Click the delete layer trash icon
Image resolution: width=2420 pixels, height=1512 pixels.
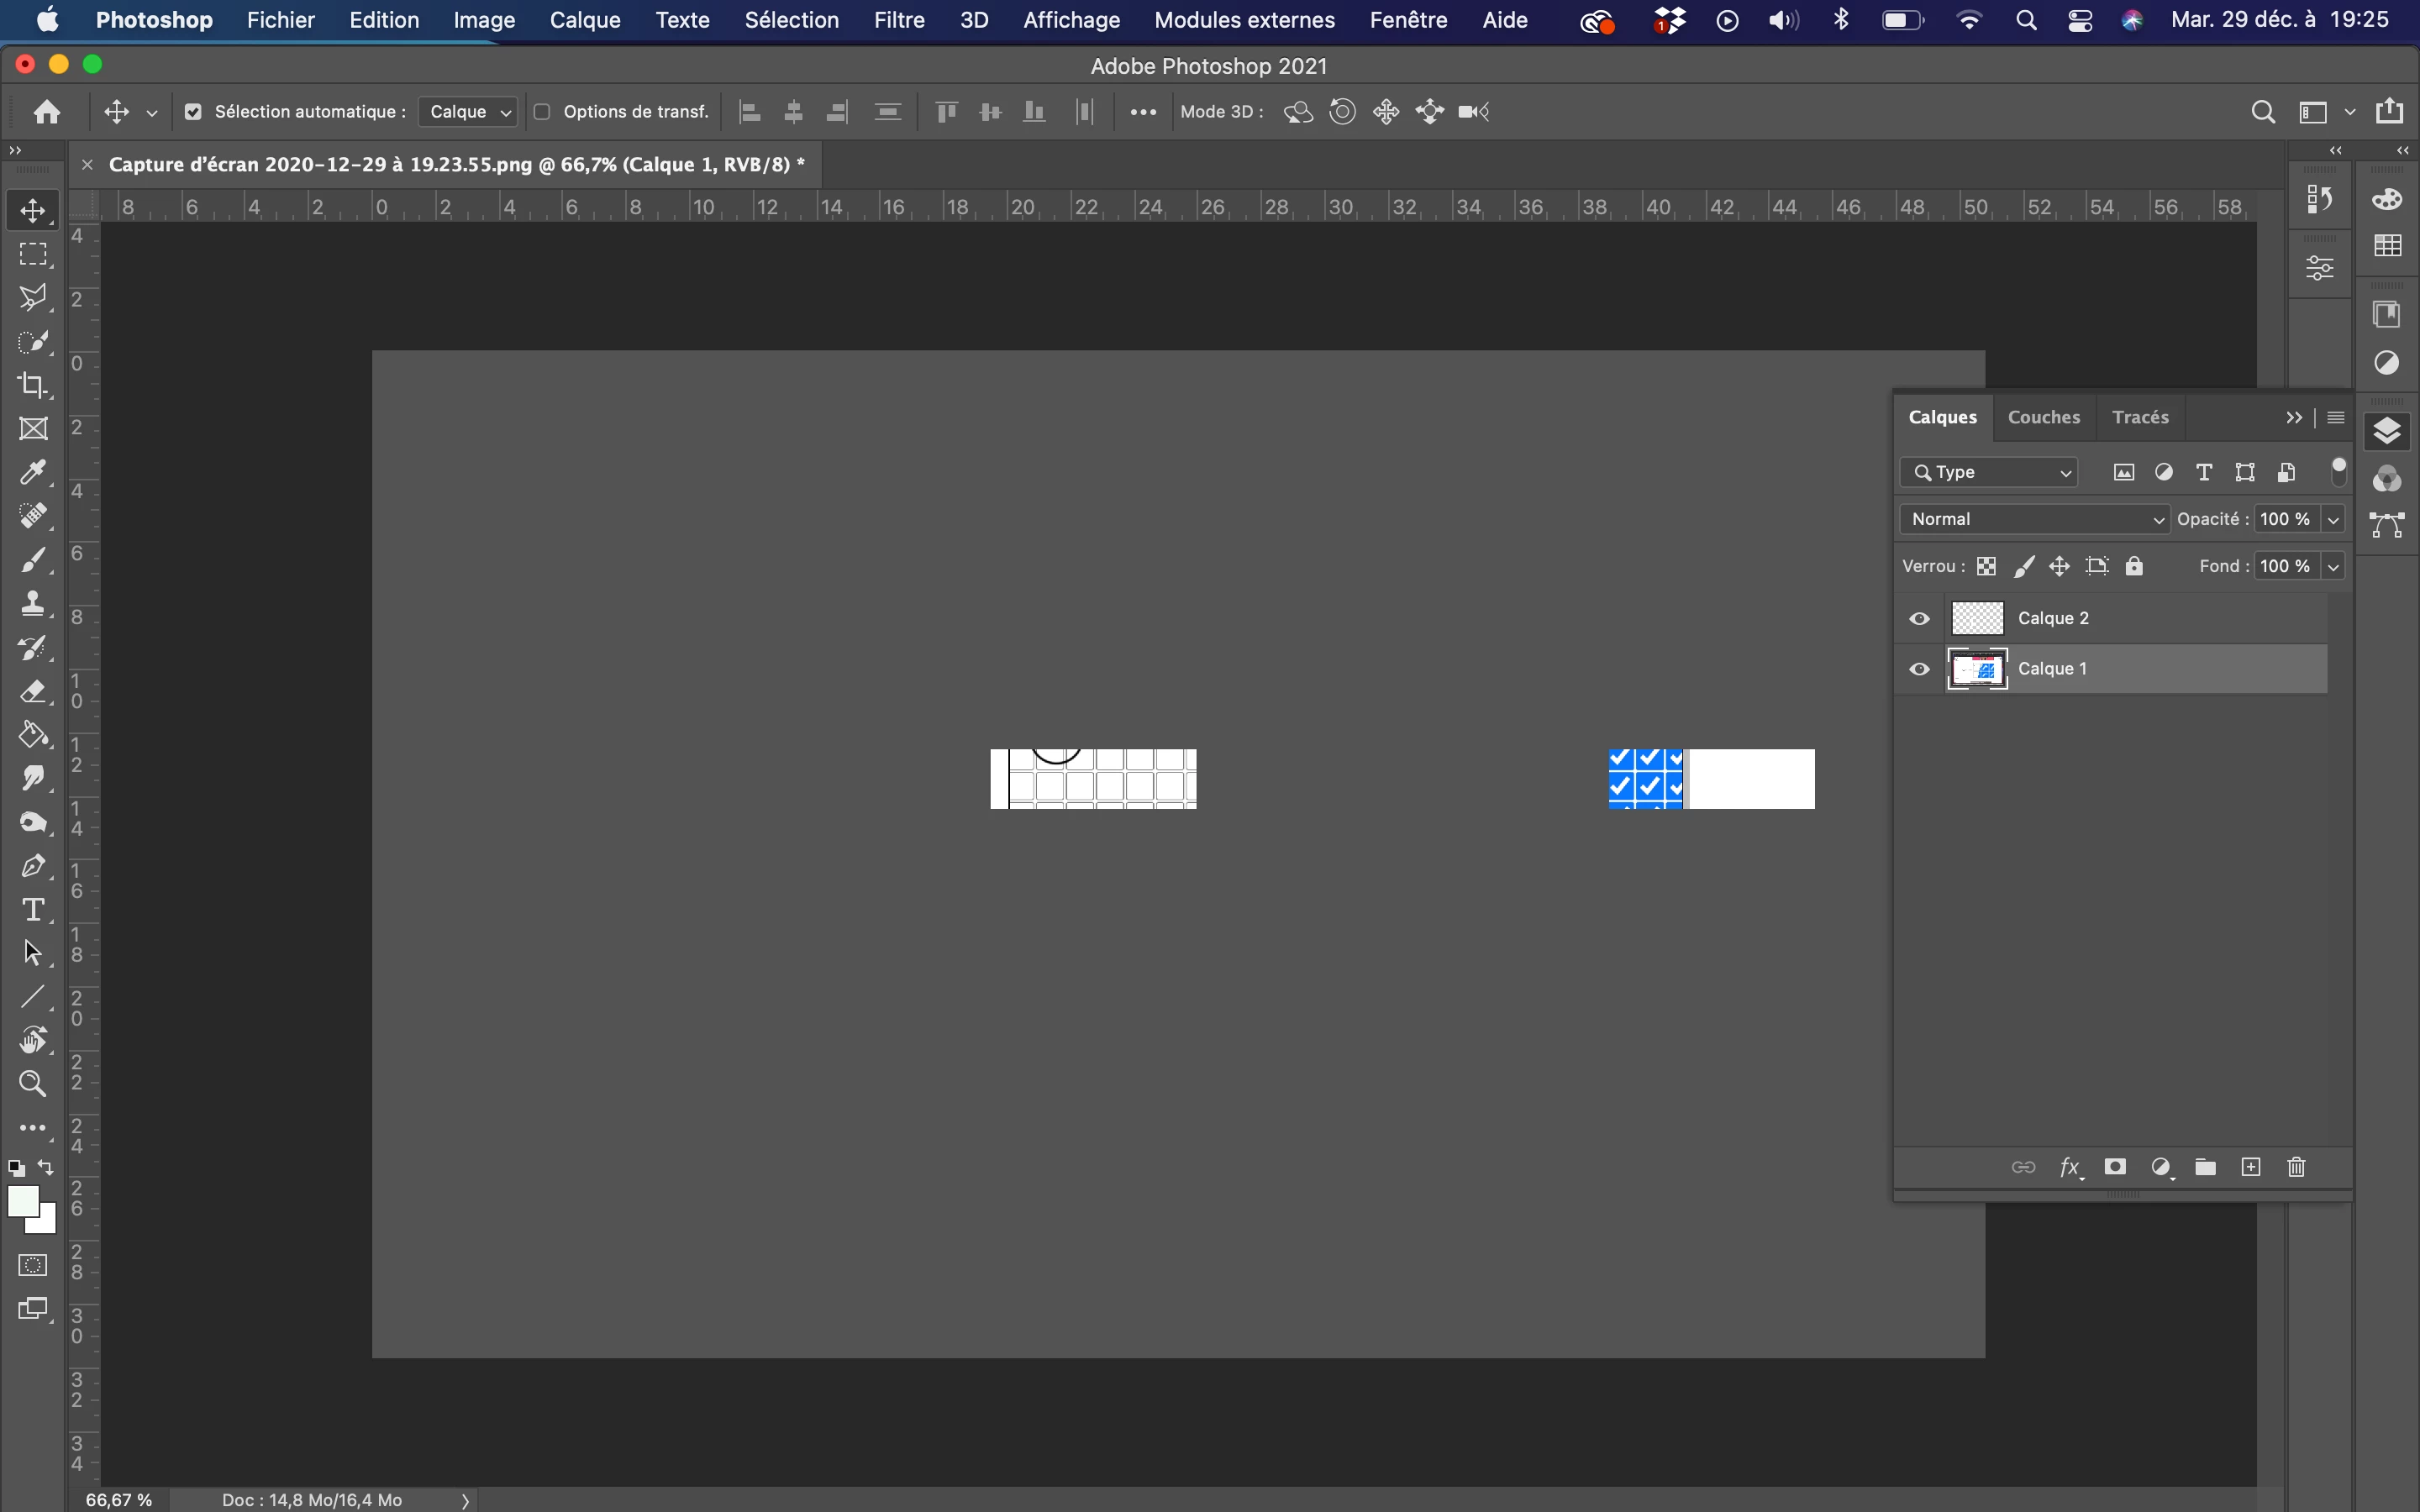pyautogui.click(x=2296, y=1167)
